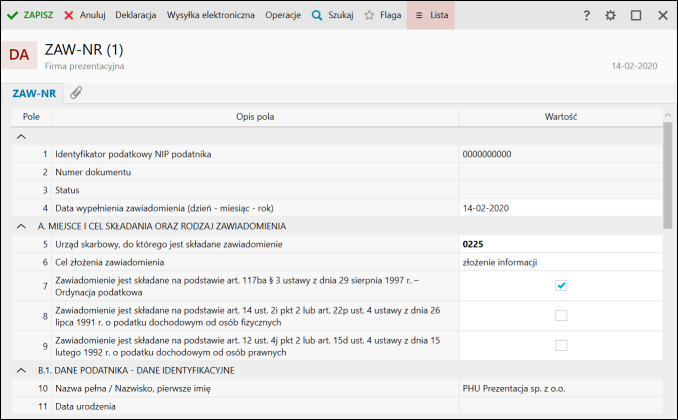This screenshot has width=678, height=420.
Task: Click the vertical scrollbar thumb
Action: 668,175
